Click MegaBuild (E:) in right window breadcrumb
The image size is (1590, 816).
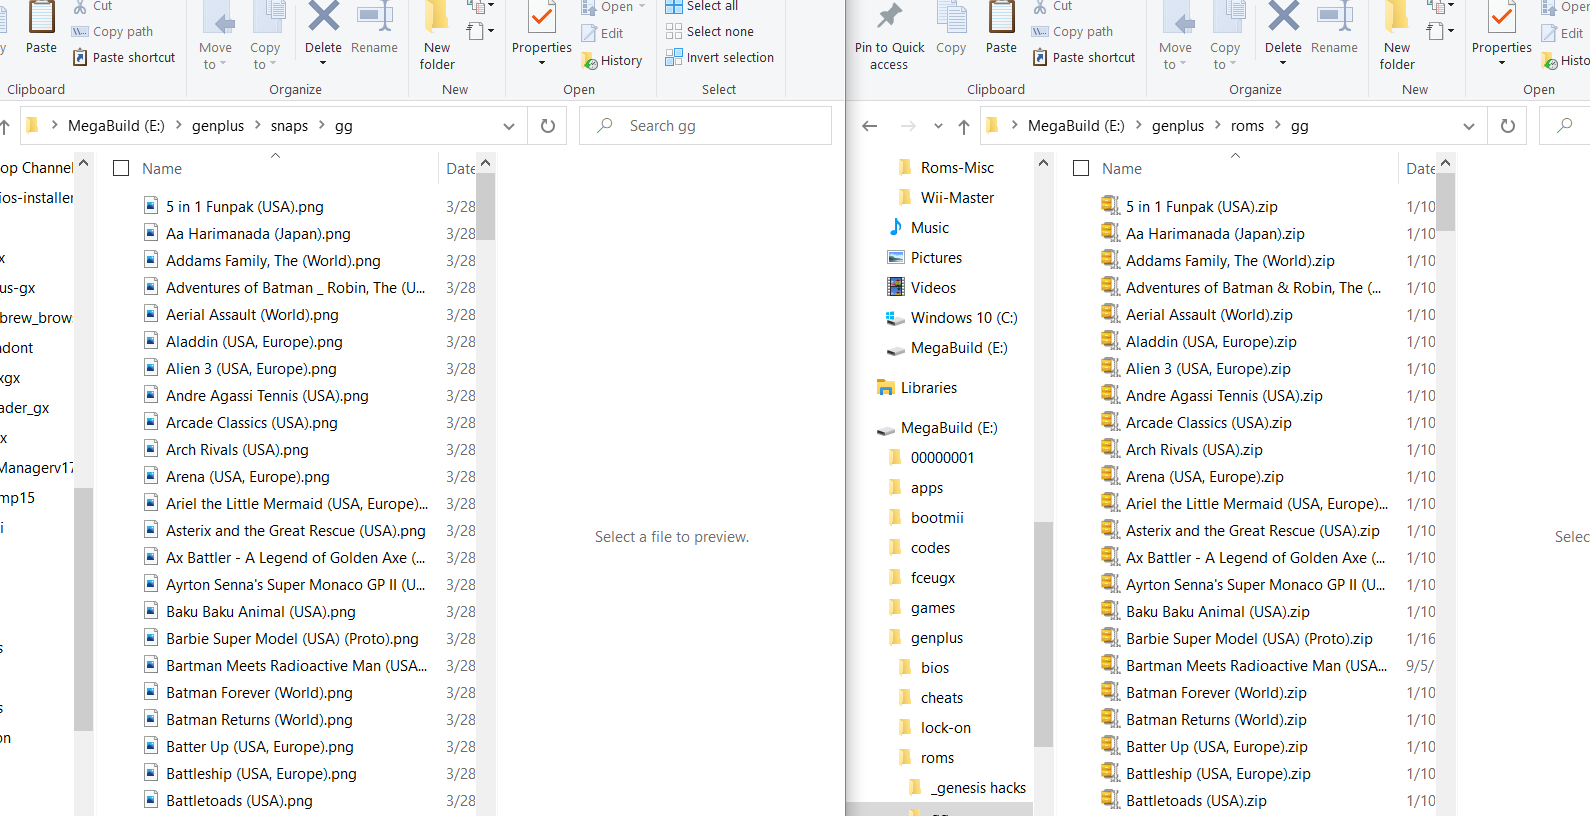[x=1076, y=126]
